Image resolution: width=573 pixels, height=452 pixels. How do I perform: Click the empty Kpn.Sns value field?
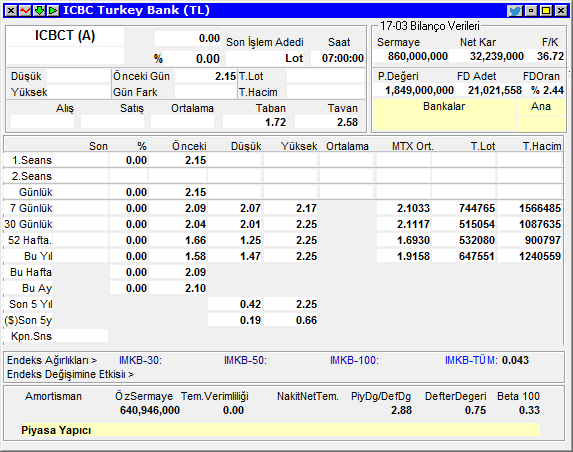80,336
